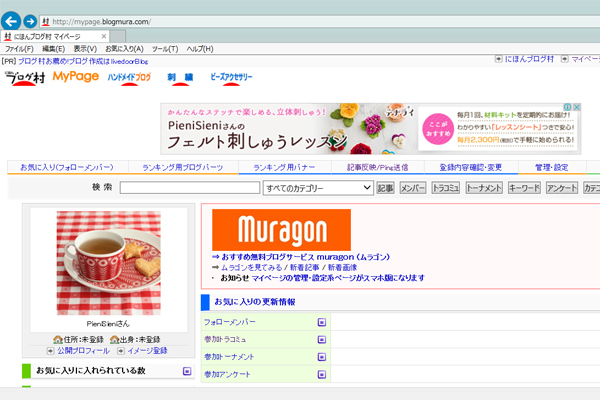Click the トラコミュ search button
600x400 pixels.
(x=446, y=188)
